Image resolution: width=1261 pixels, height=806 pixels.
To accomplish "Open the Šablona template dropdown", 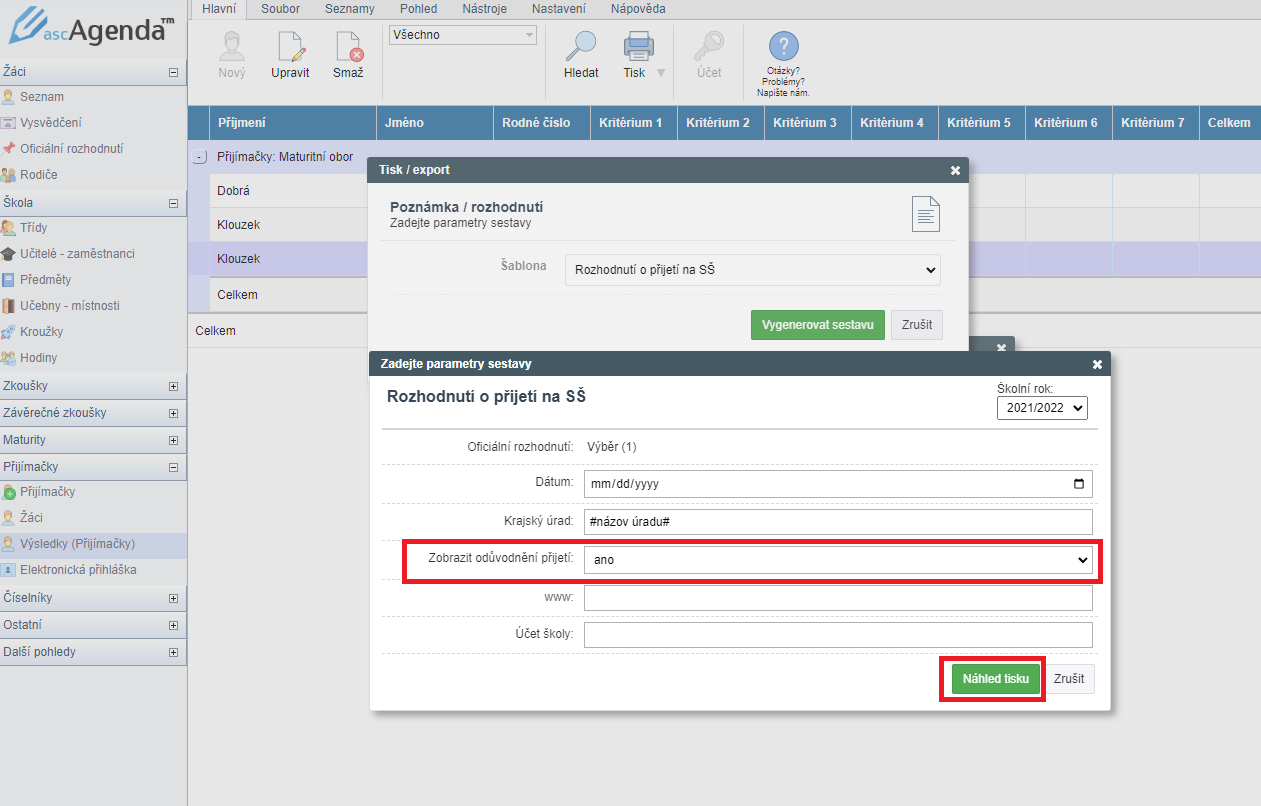I will tap(752, 270).
